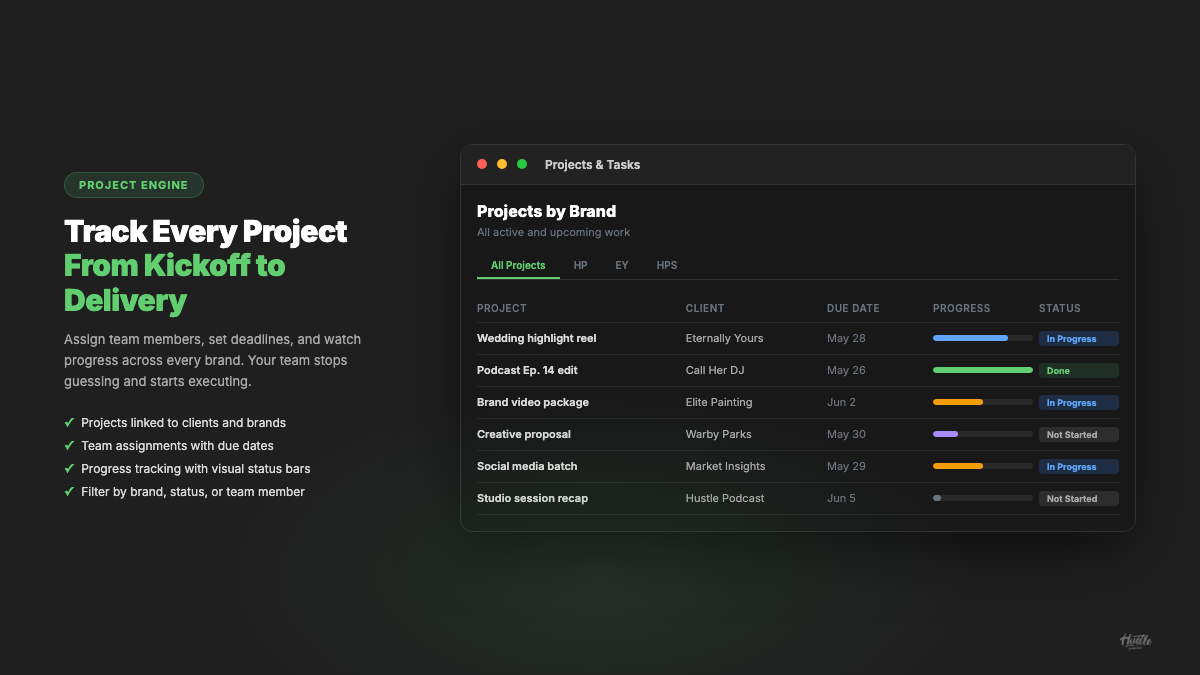Screen dimensions: 1200x675
Task: Click Wedding highlight reel blue progress bar
Action: (x=983, y=338)
